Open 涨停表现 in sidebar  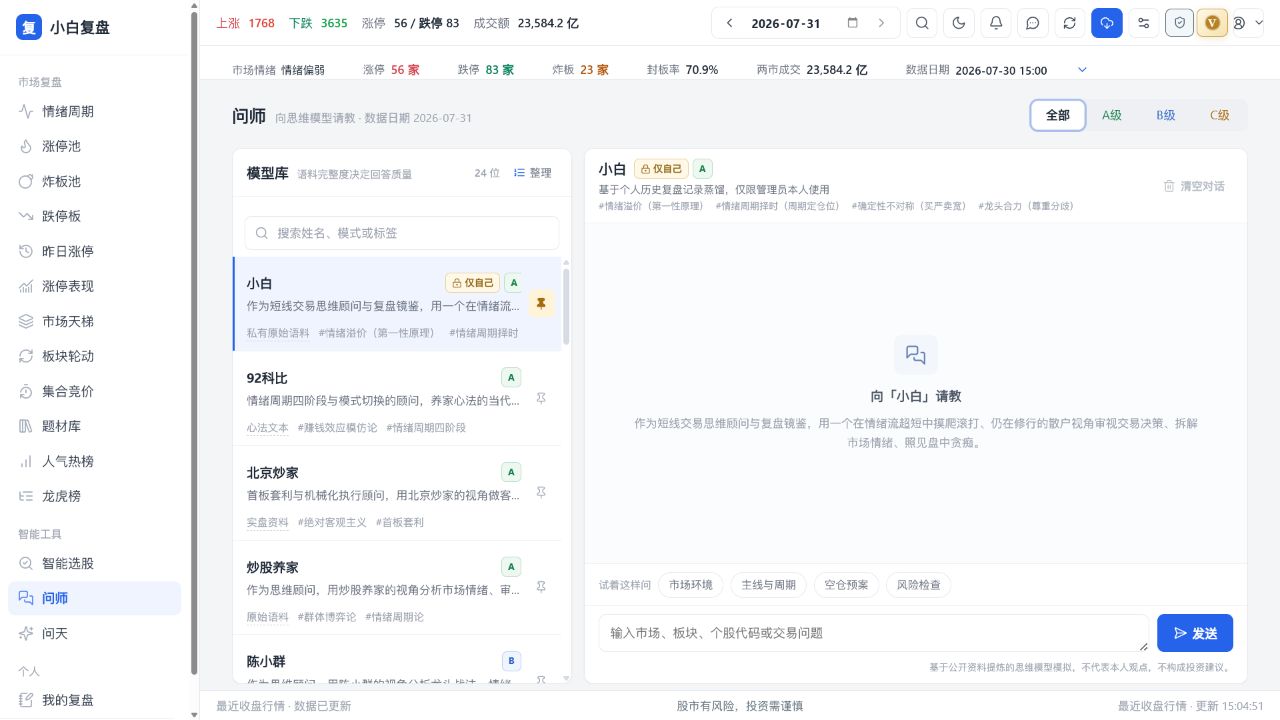[x=94, y=287]
